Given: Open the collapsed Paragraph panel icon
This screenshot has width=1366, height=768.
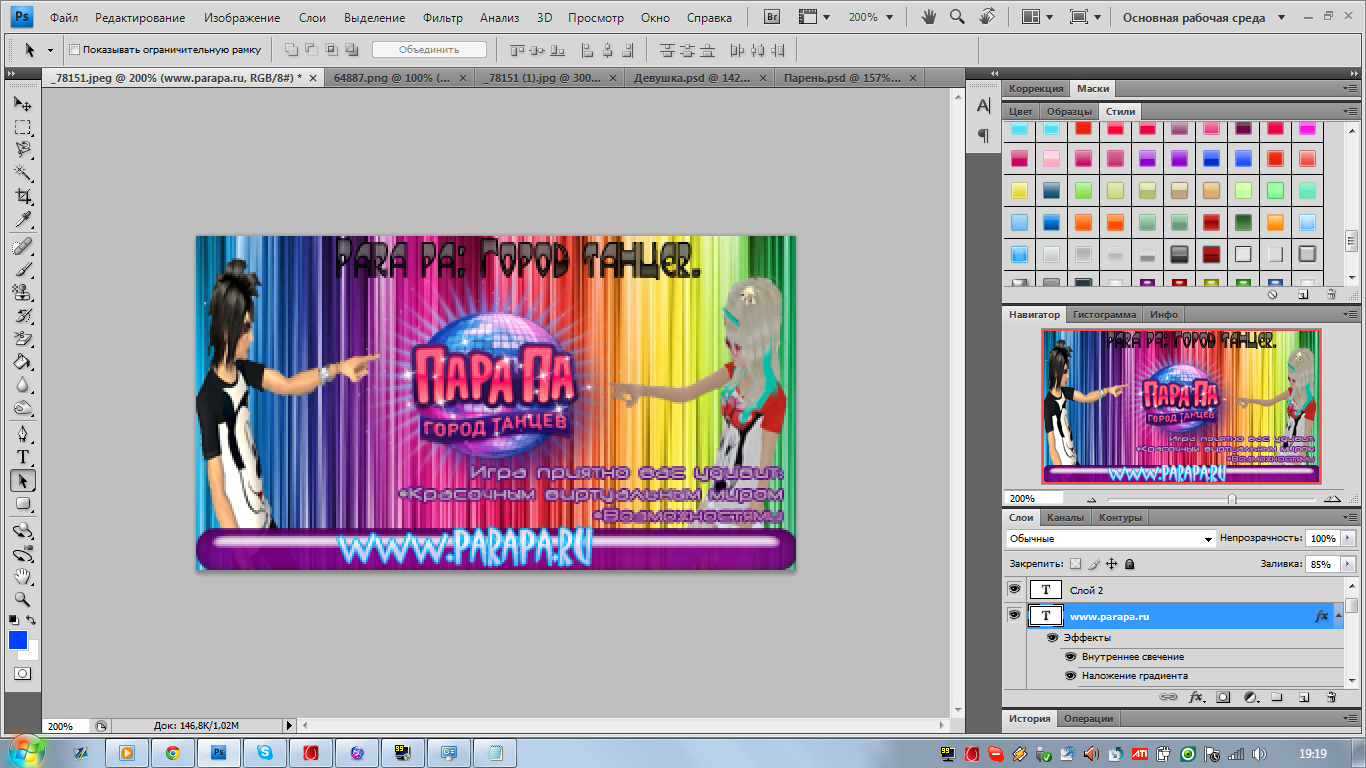Looking at the screenshot, I should click(x=983, y=135).
